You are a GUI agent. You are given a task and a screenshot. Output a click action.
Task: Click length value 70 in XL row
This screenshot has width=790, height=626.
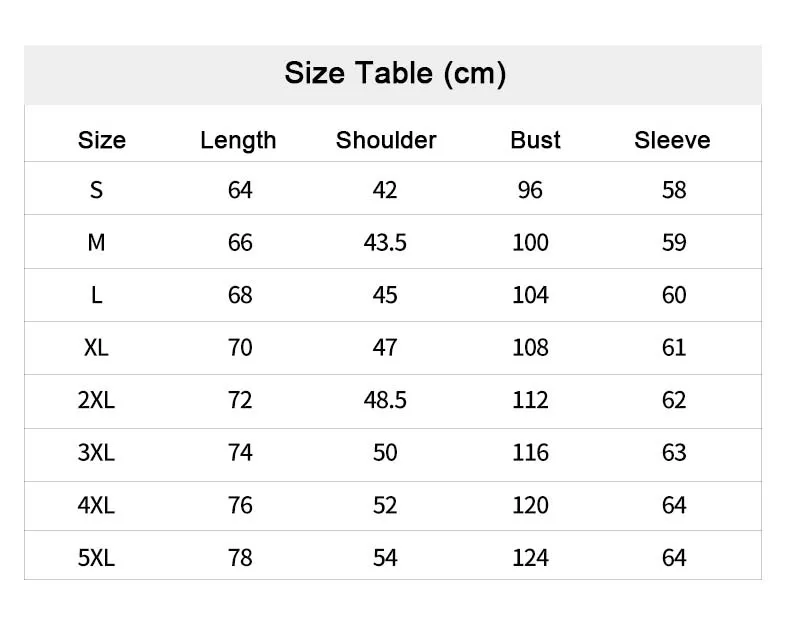tap(240, 347)
